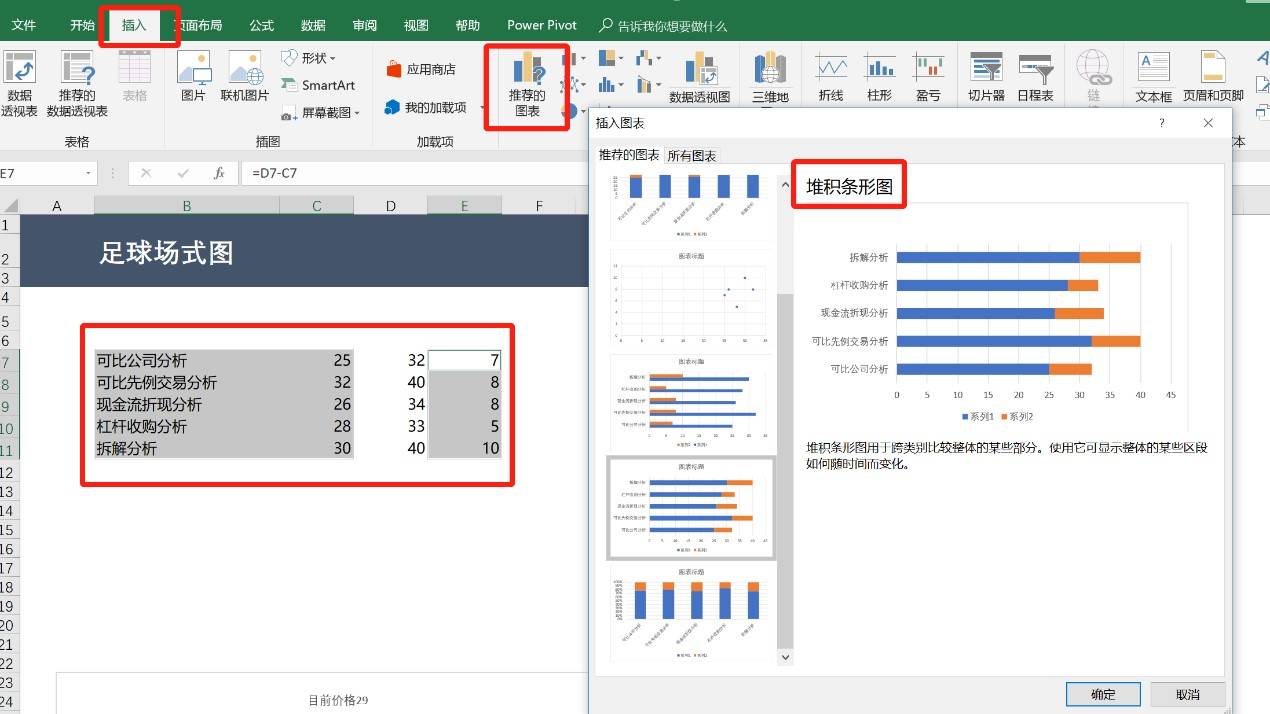The width and height of the screenshot is (1270, 714).
Task: Click the 文本框 text box icon
Action: tap(1153, 77)
